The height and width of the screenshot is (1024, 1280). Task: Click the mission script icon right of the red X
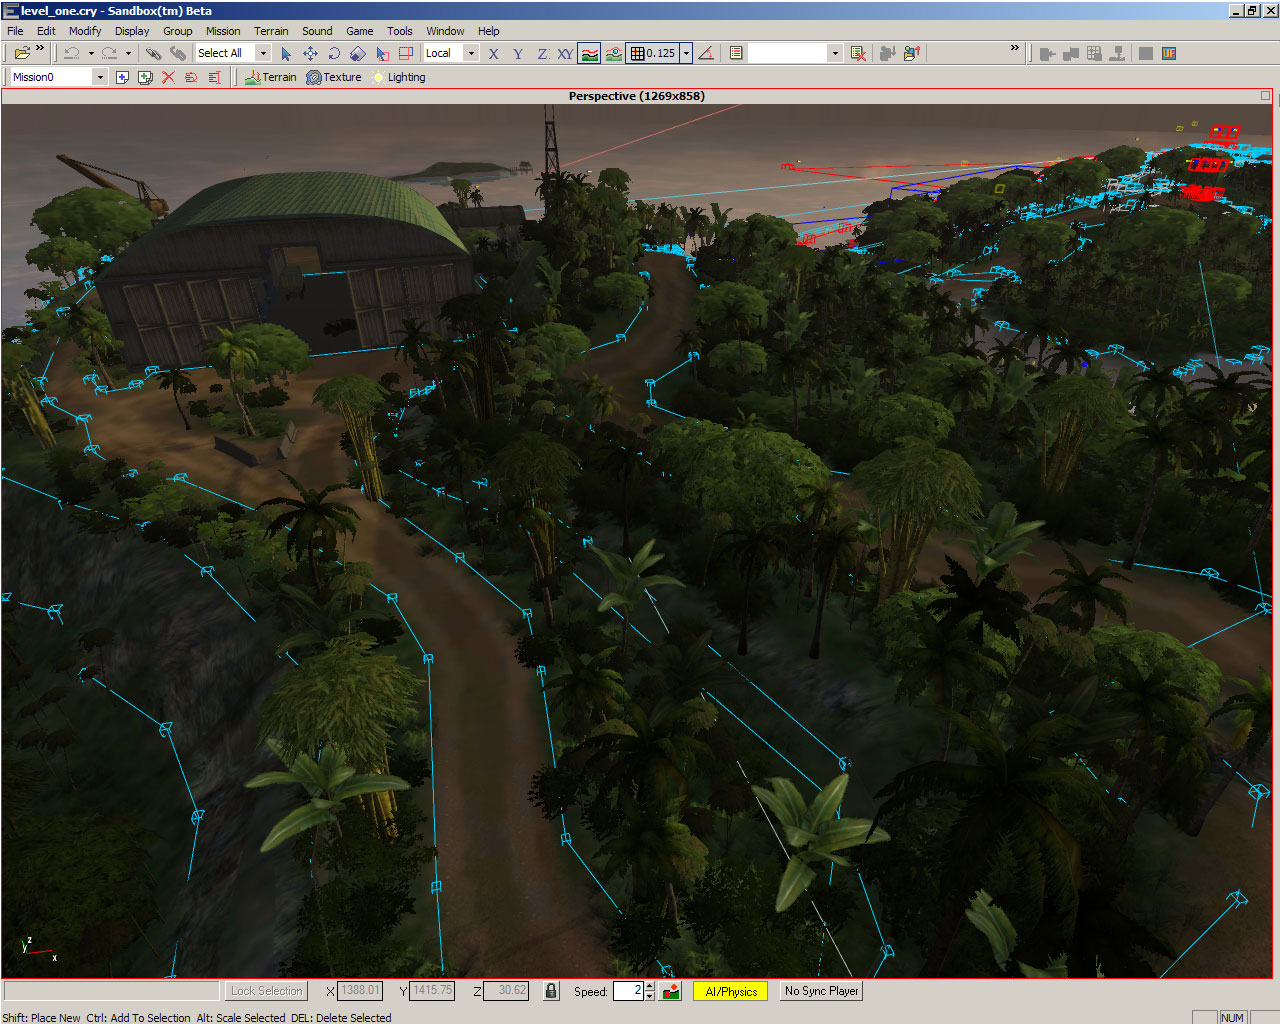pyautogui.click(x=191, y=77)
